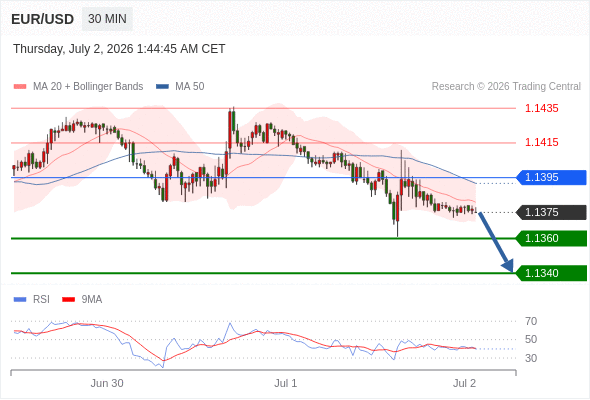Viewport: 590px width, 400px height.
Task: Click the Research © 2026 Trading Central credit
Action: tap(506, 87)
